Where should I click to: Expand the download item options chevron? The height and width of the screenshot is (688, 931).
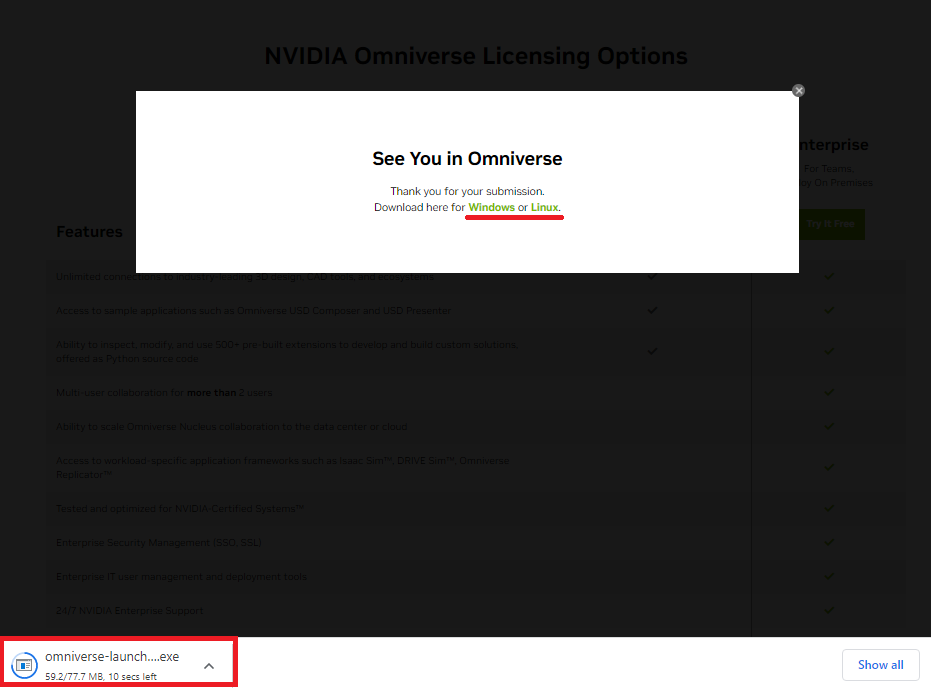click(209, 665)
